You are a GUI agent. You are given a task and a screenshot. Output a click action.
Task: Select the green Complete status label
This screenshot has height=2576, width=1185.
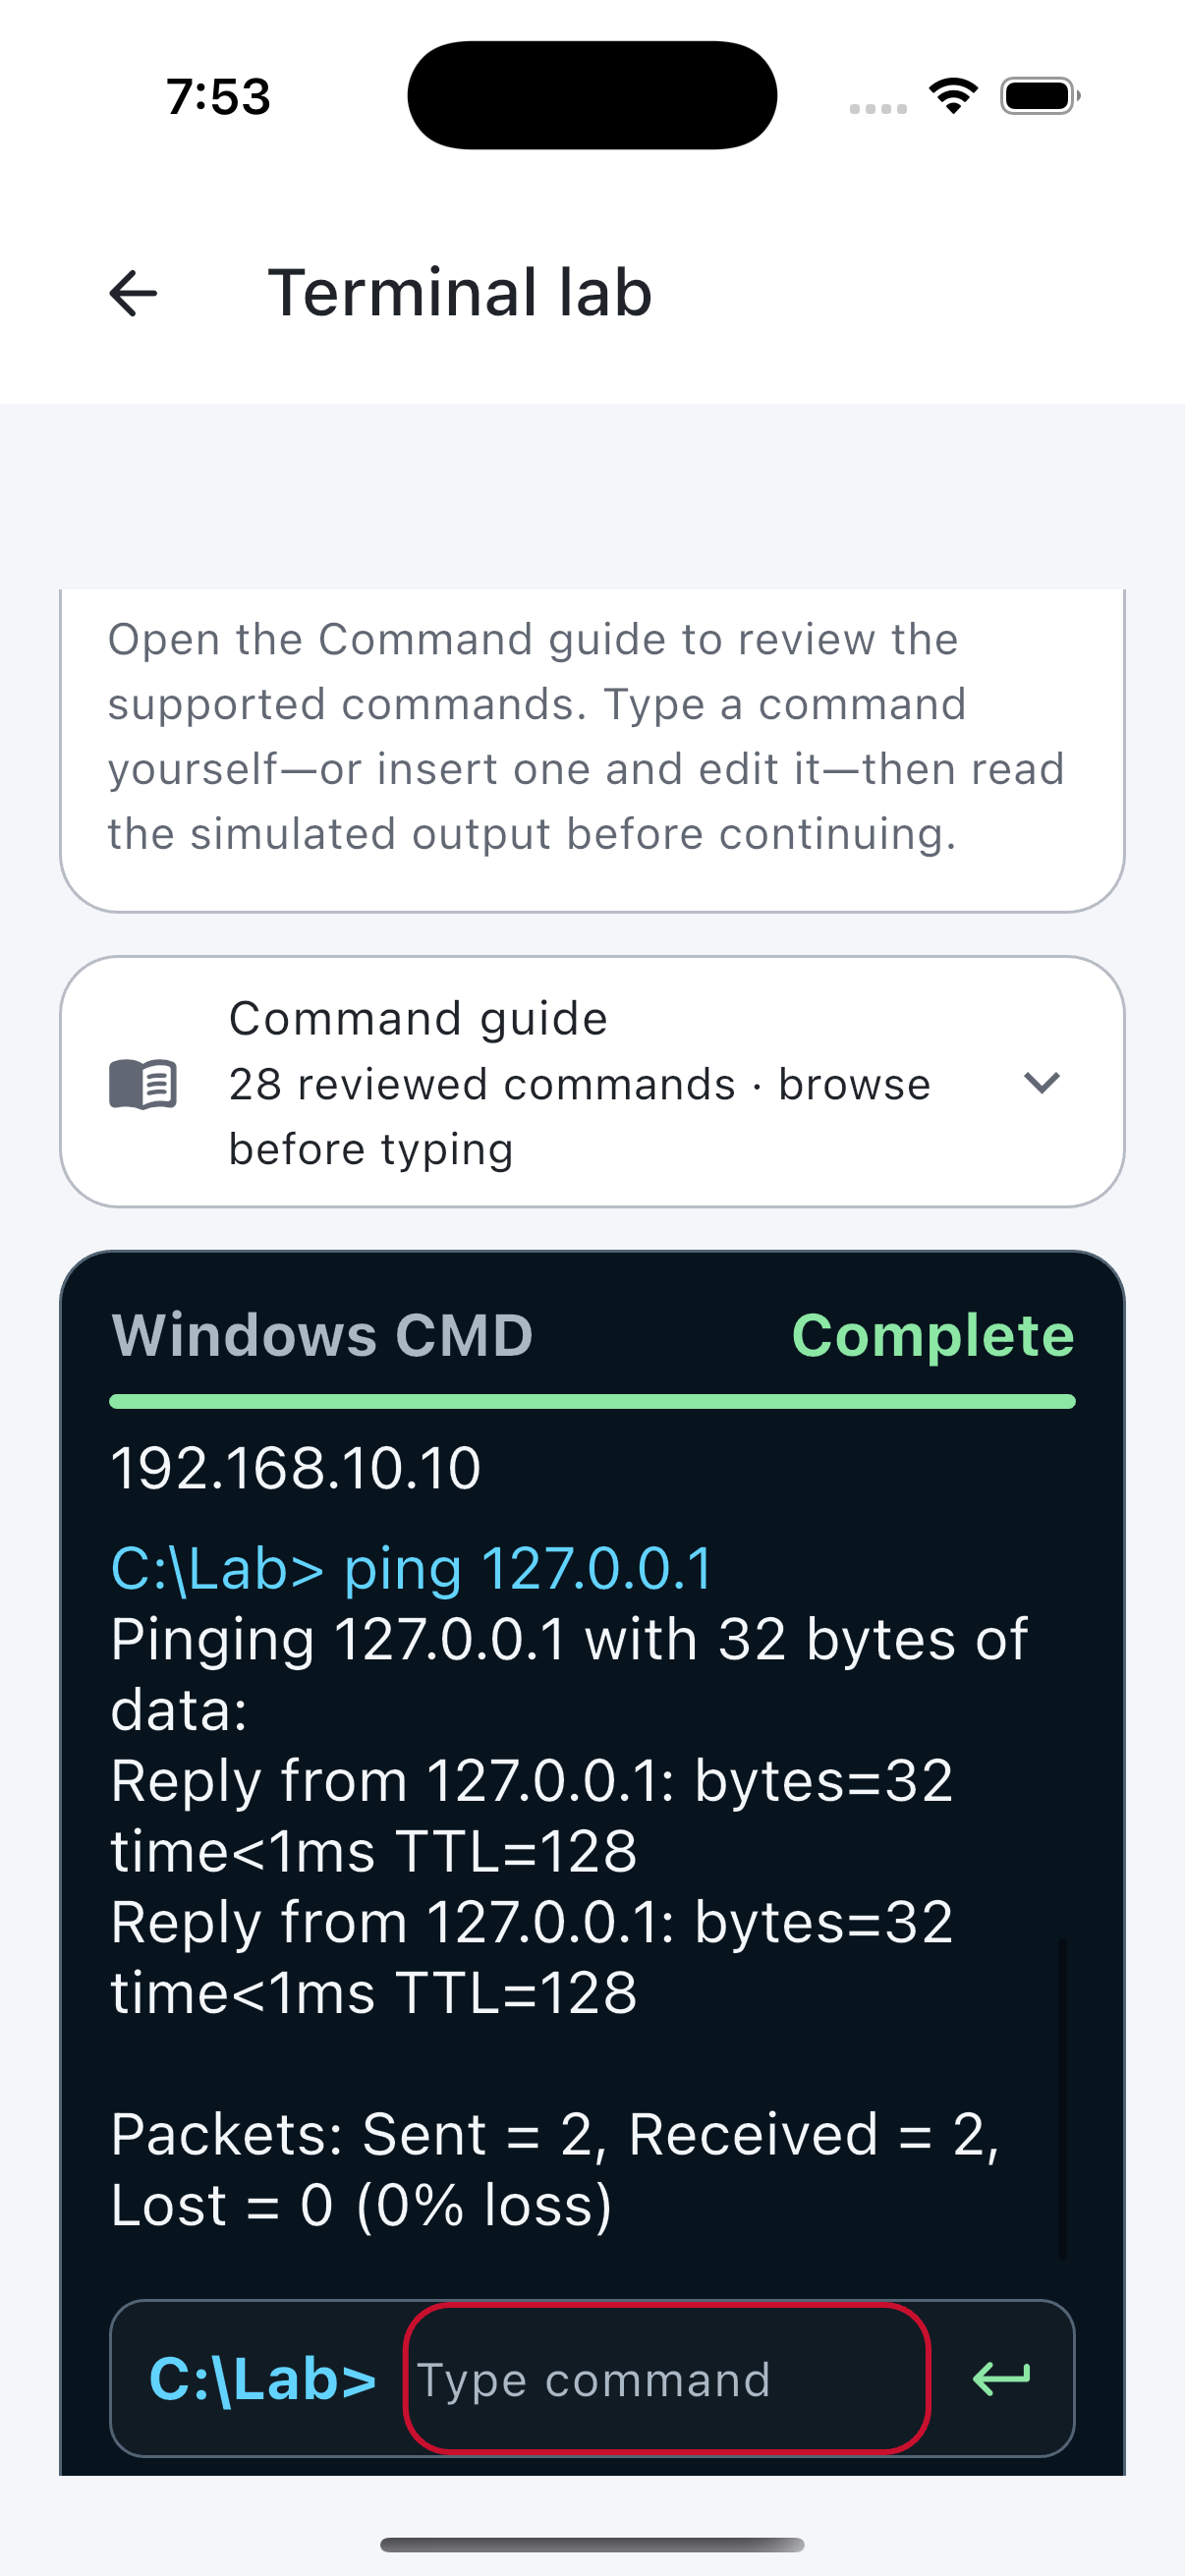(x=933, y=1335)
